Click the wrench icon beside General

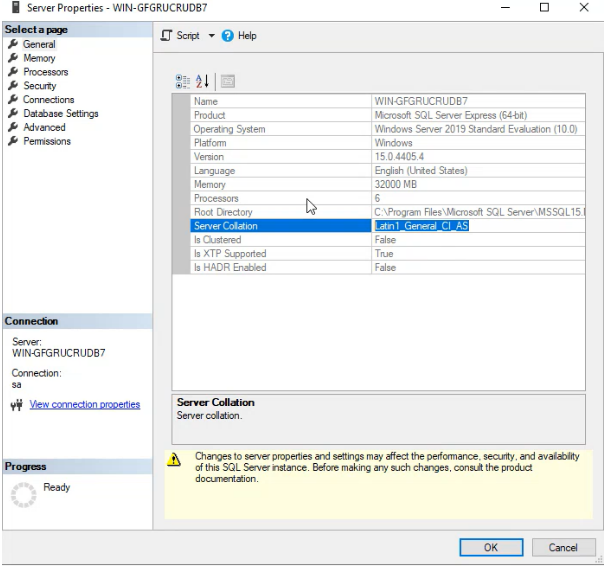click(x=13, y=44)
